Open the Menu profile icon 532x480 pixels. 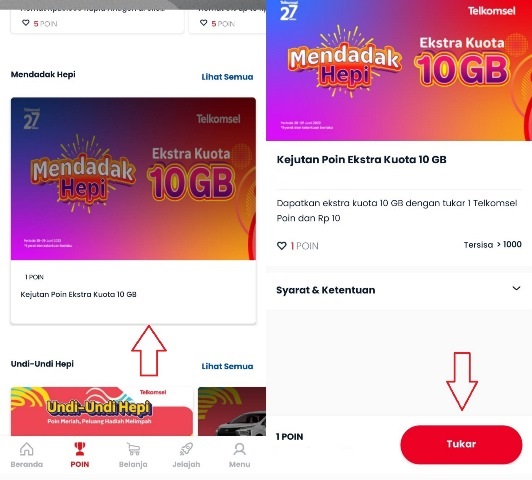240,449
